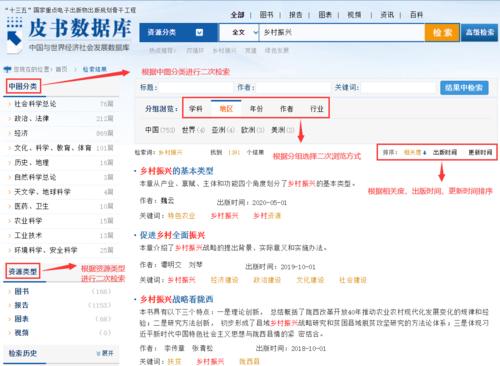Select the 百科 search type tab
Image resolution: width=500 pixels, height=366 pixels.
tap(416, 15)
